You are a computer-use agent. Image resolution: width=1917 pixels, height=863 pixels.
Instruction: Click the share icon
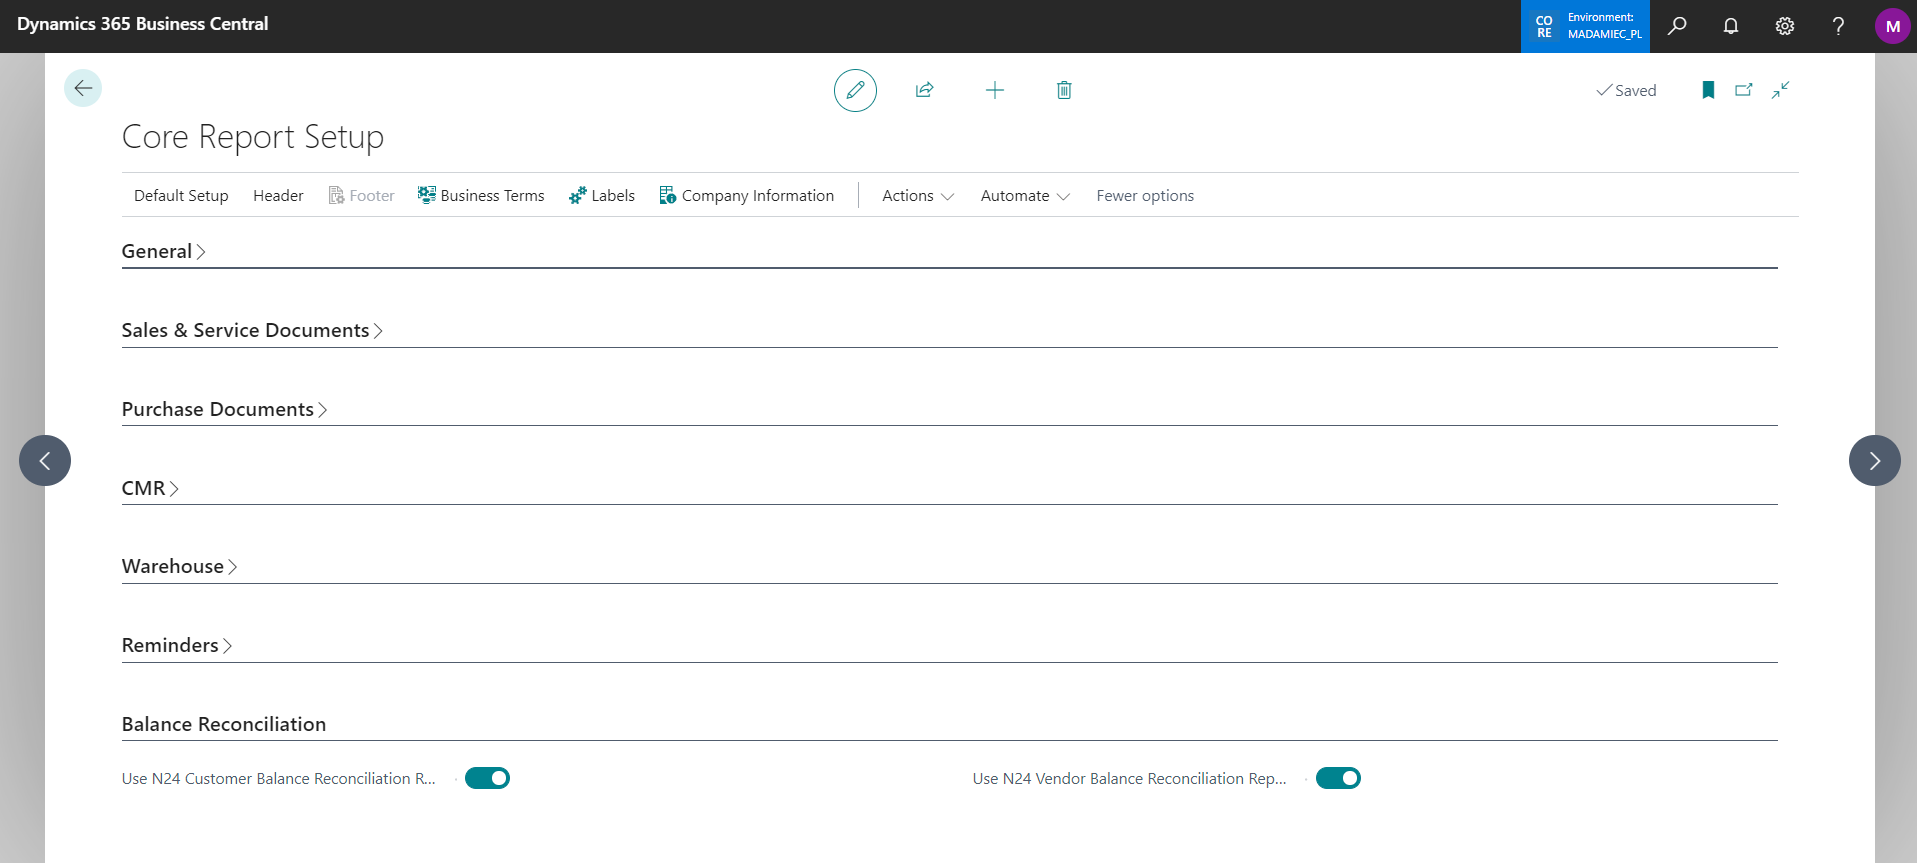pos(924,90)
